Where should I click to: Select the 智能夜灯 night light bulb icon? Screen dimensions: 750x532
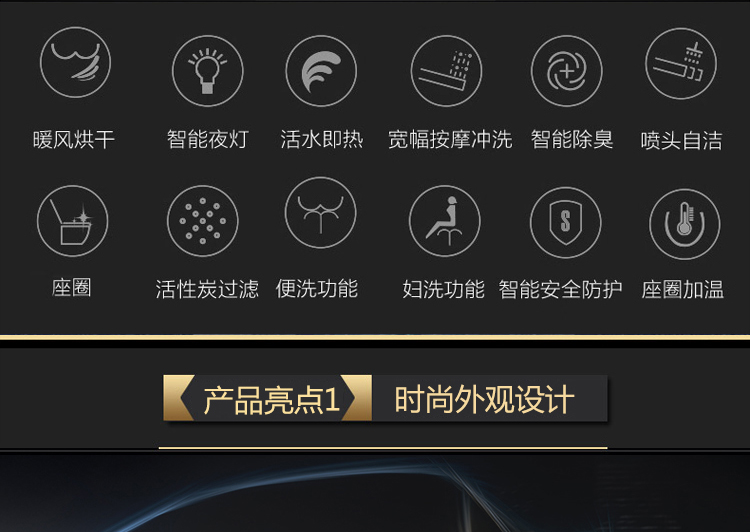(x=208, y=71)
